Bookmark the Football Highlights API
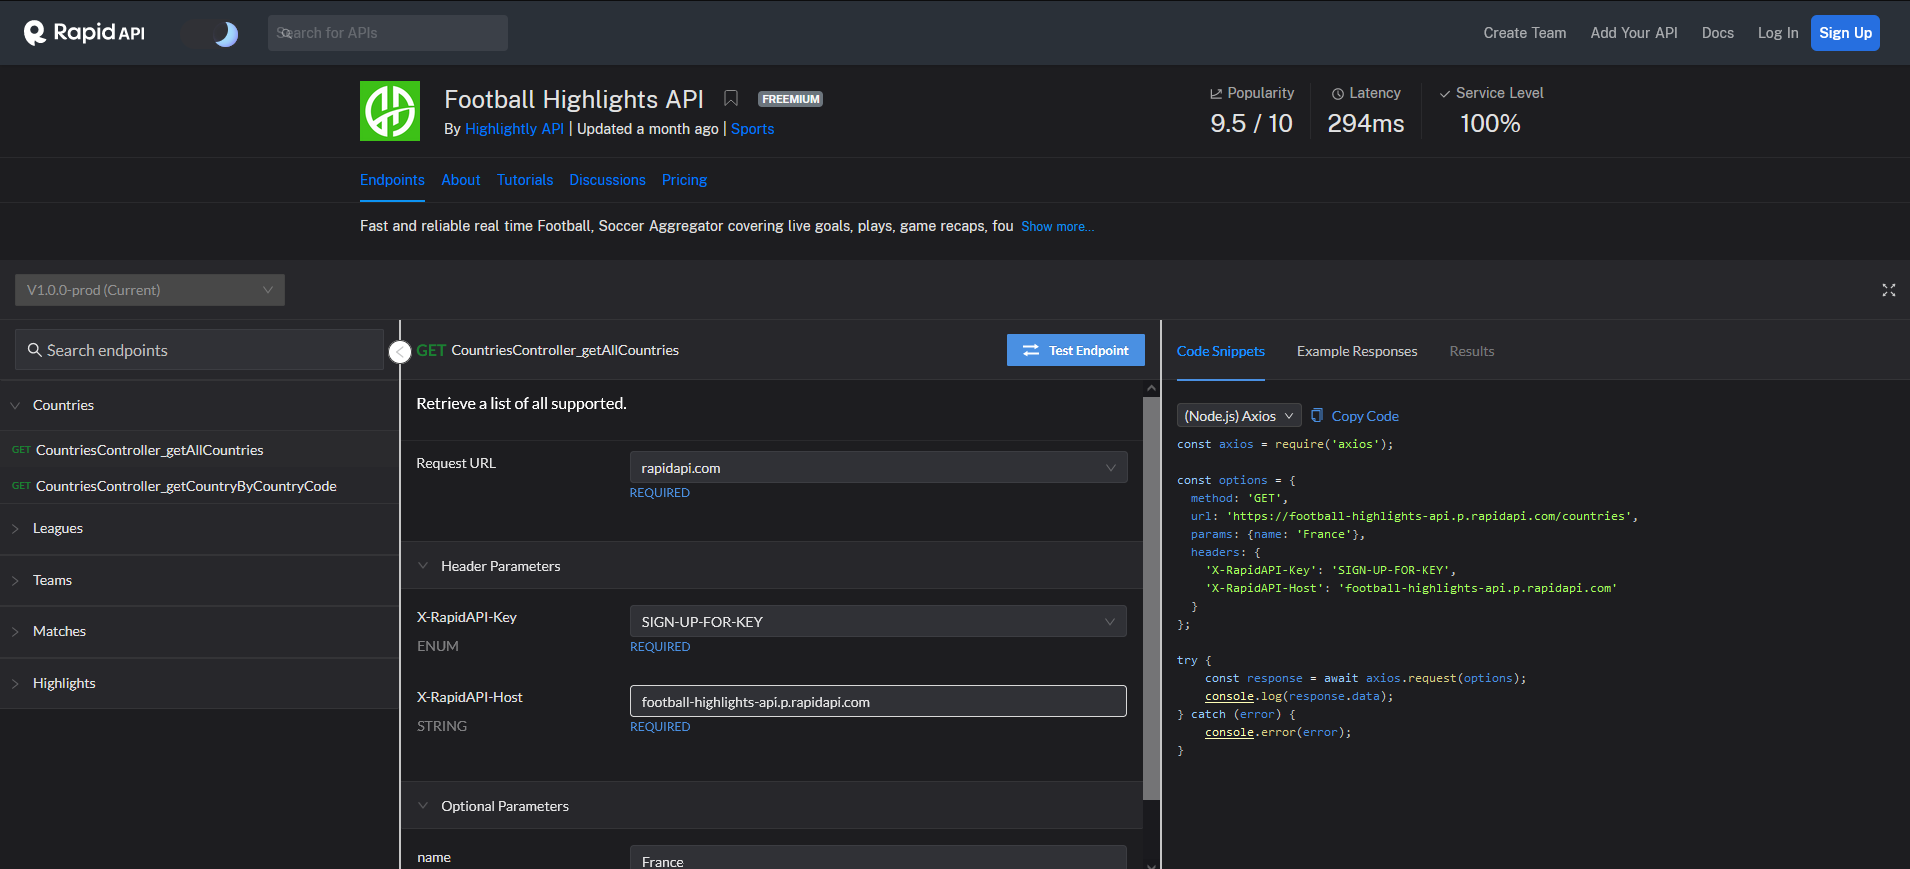1910x869 pixels. (x=731, y=98)
